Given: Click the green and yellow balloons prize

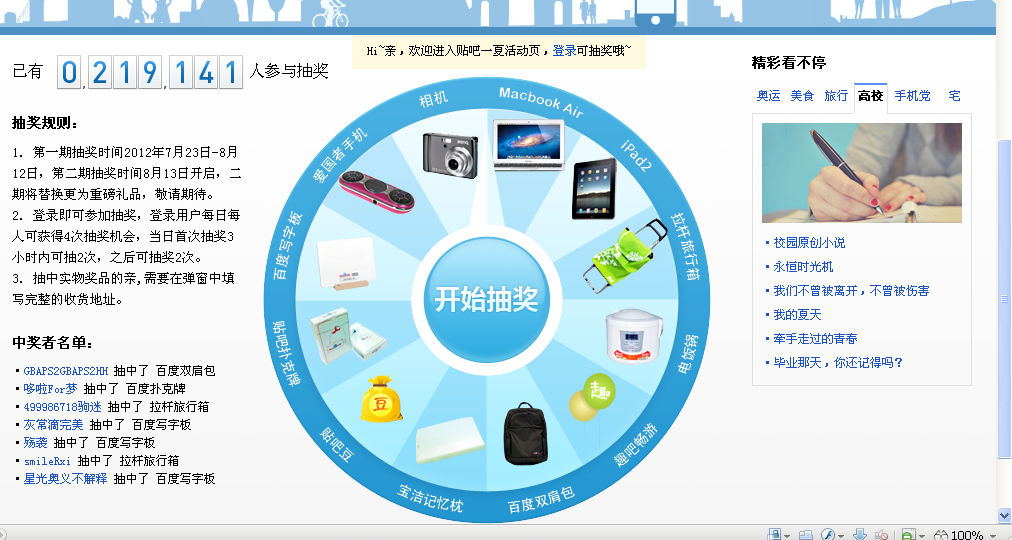Looking at the screenshot, I should pyautogui.click(x=592, y=397).
